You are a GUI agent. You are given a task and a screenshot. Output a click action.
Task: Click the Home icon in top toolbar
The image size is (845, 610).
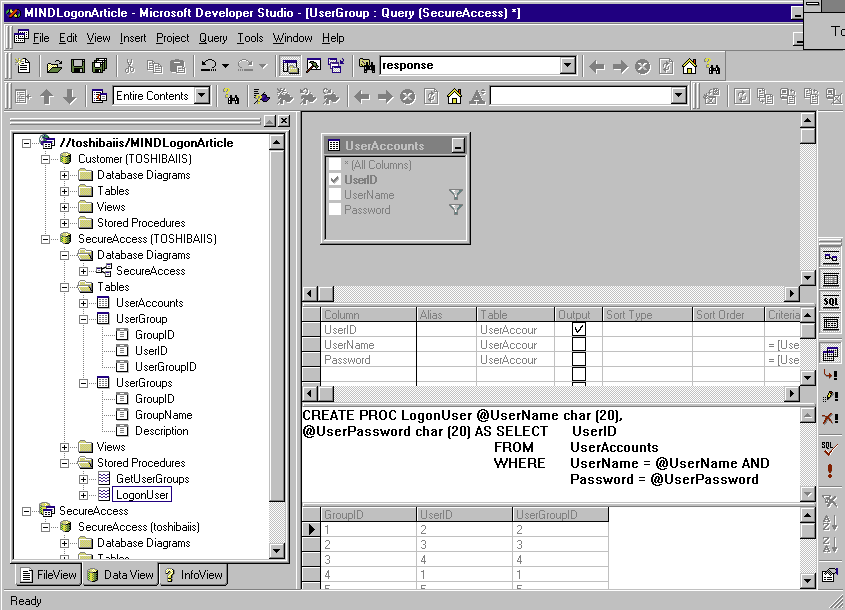[689, 67]
